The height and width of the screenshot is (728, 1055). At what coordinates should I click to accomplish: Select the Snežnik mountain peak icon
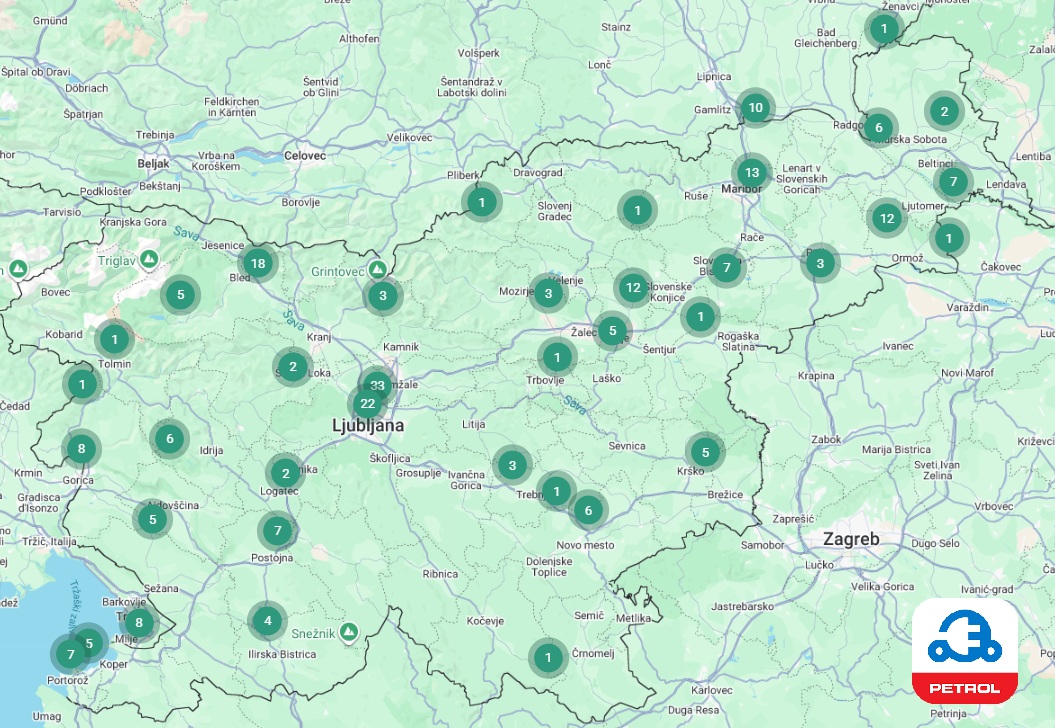coord(348,632)
